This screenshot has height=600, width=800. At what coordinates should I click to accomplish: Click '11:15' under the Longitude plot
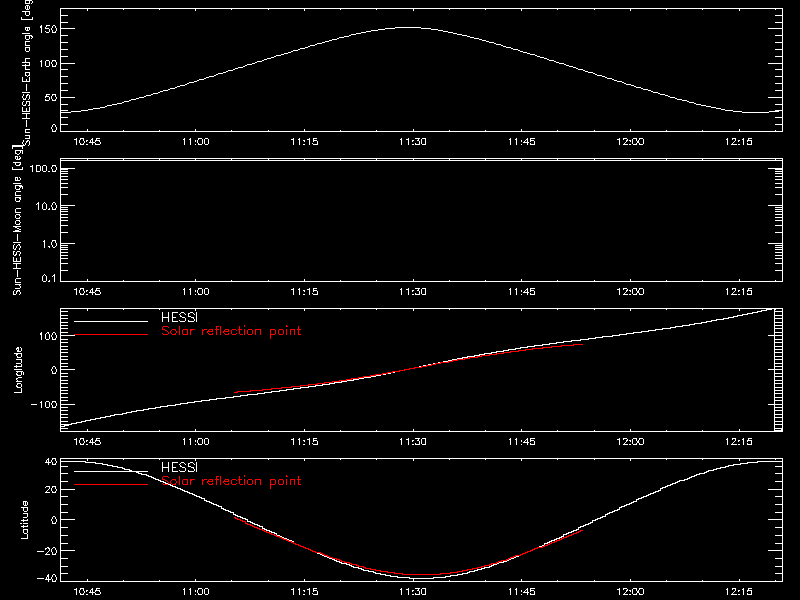305,441
